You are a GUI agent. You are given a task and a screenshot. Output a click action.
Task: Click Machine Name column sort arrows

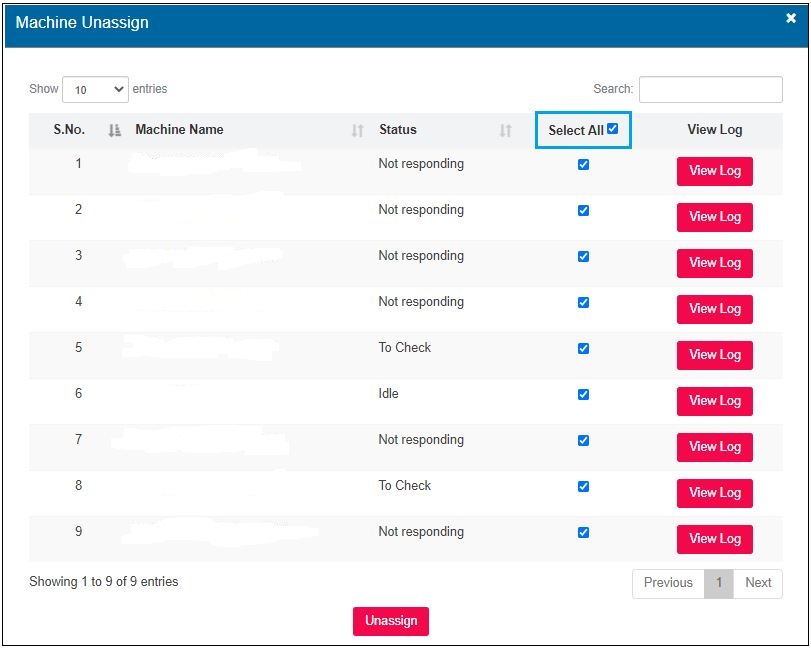tap(357, 130)
